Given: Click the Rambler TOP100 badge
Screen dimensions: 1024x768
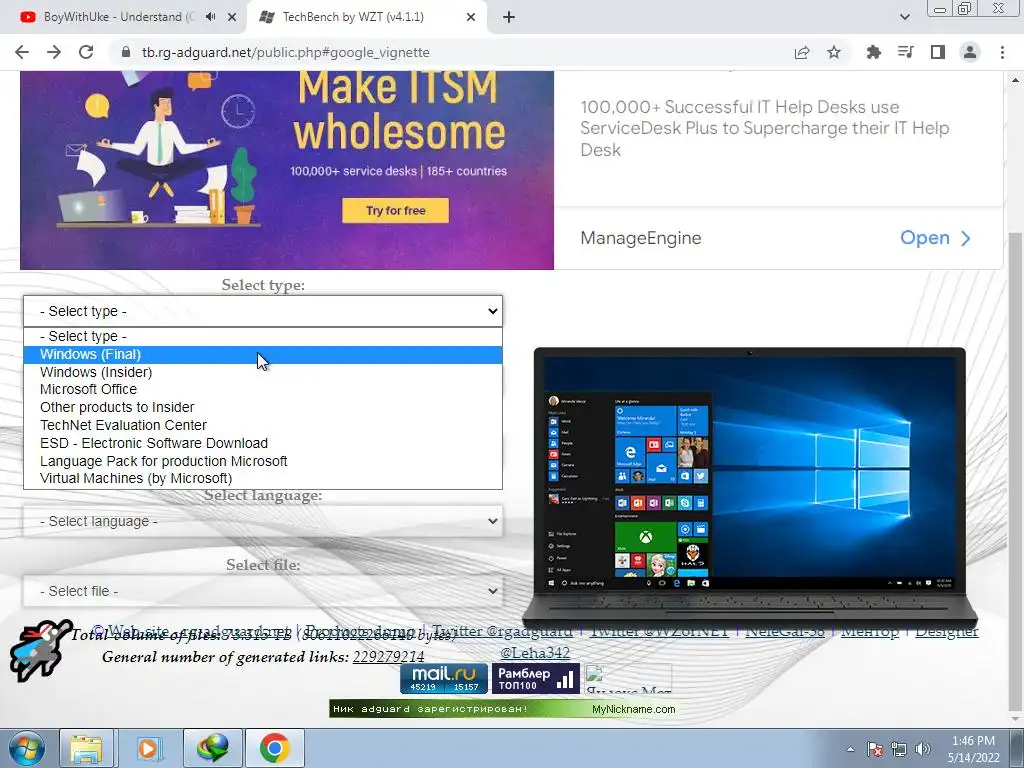Looking at the screenshot, I should [535, 679].
